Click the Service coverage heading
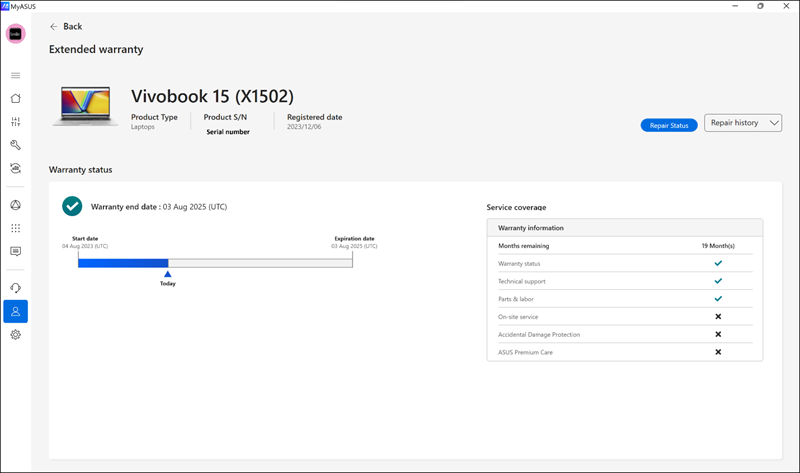Image resolution: width=800 pixels, height=473 pixels. coord(516,207)
